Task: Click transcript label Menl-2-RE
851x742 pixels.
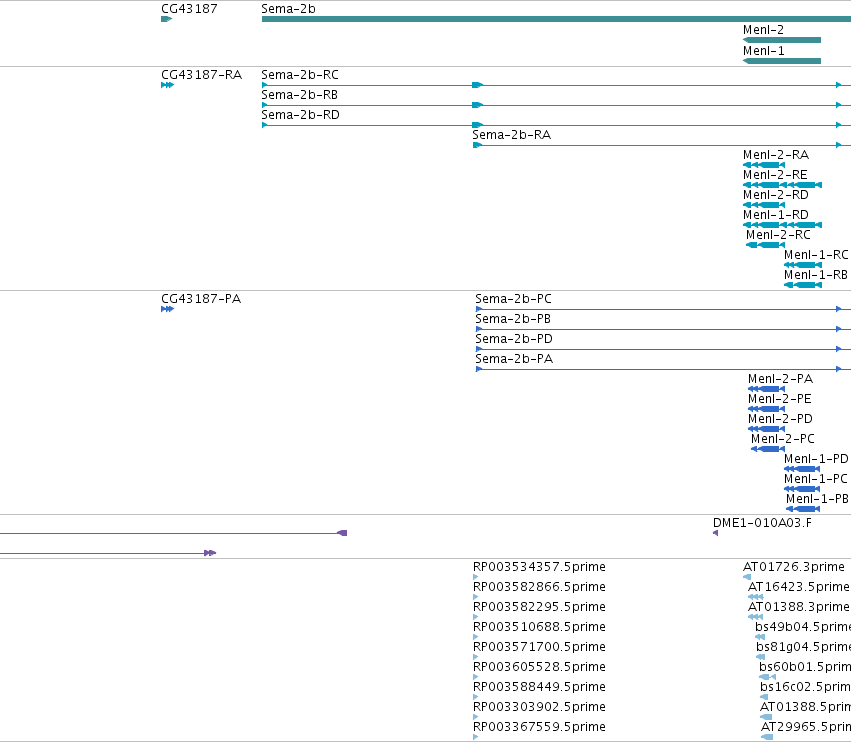Action: (x=775, y=175)
